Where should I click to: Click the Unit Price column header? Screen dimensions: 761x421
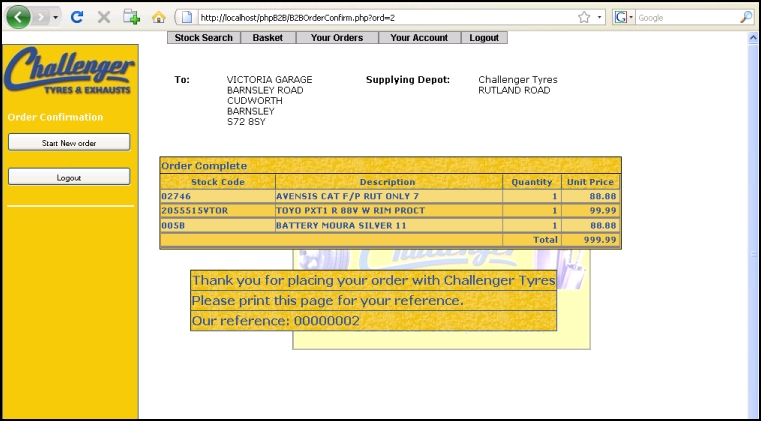tap(590, 182)
